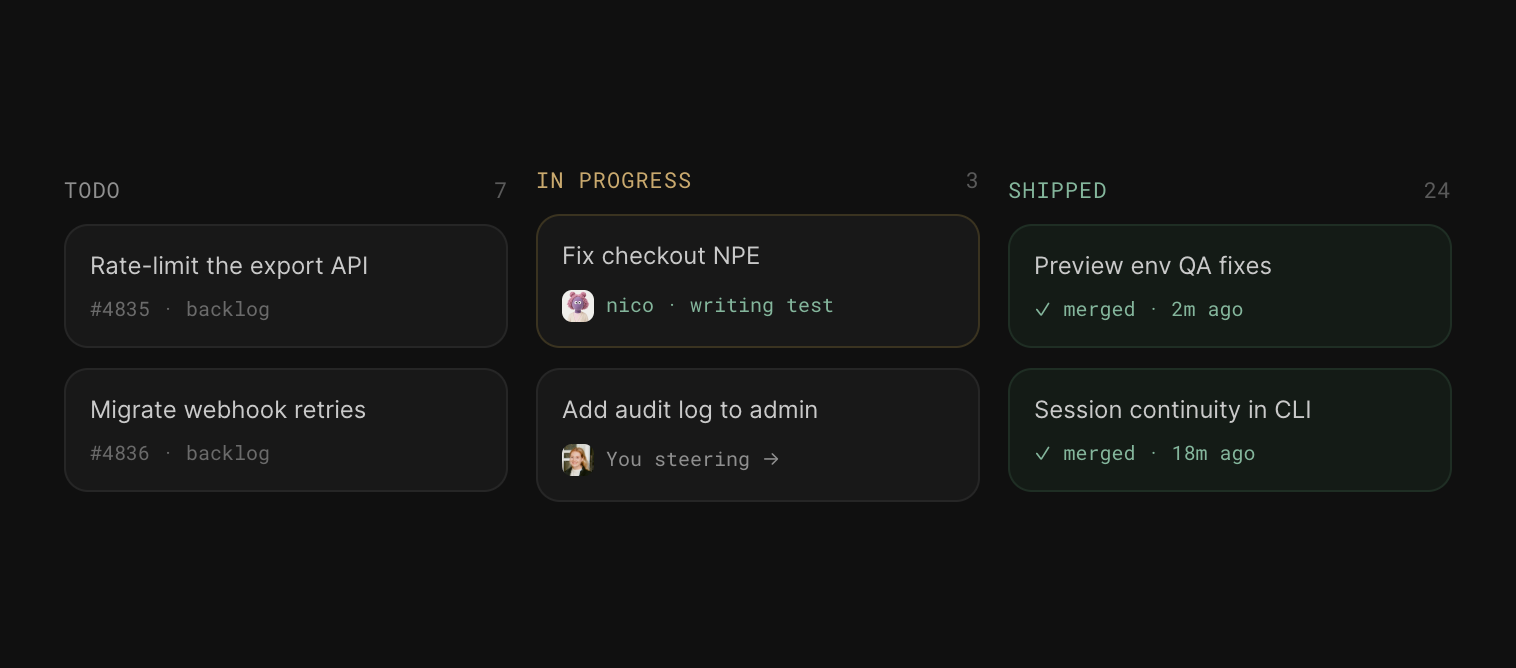1516x668 pixels.
Task: Open the Session continuity in CLI card
Action: [1230, 430]
